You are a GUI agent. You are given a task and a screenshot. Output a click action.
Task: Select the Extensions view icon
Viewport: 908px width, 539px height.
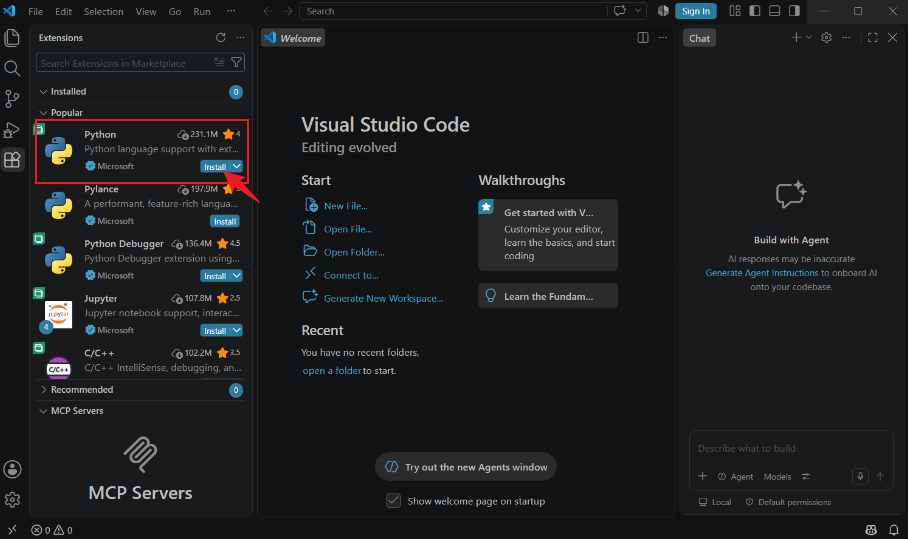[x=12, y=159]
